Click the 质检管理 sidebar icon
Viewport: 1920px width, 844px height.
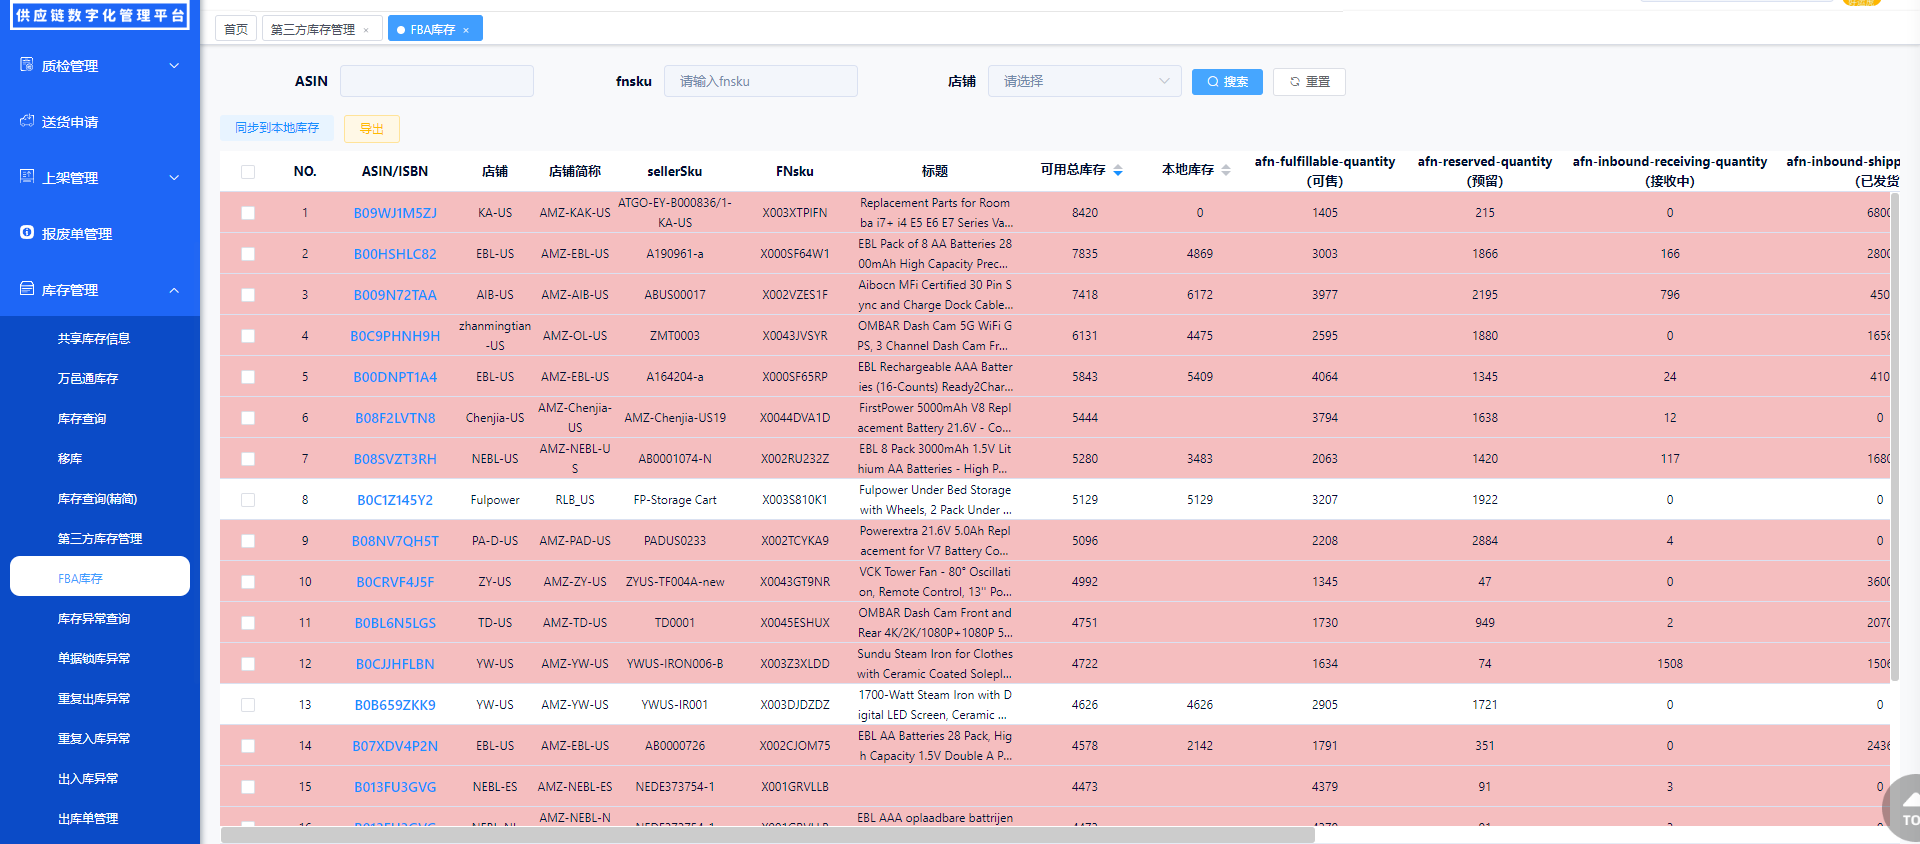pos(27,65)
